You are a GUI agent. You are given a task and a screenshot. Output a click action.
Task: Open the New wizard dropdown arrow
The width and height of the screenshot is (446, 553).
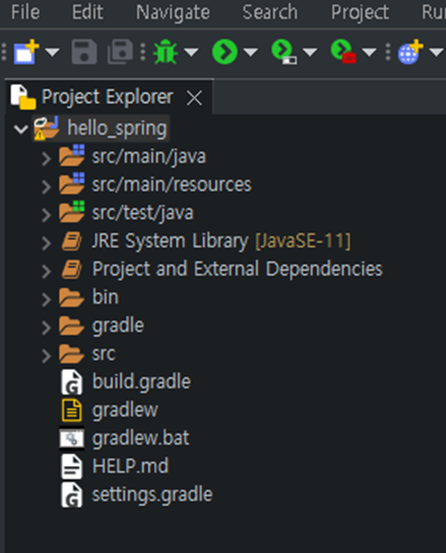click(x=52, y=53)
